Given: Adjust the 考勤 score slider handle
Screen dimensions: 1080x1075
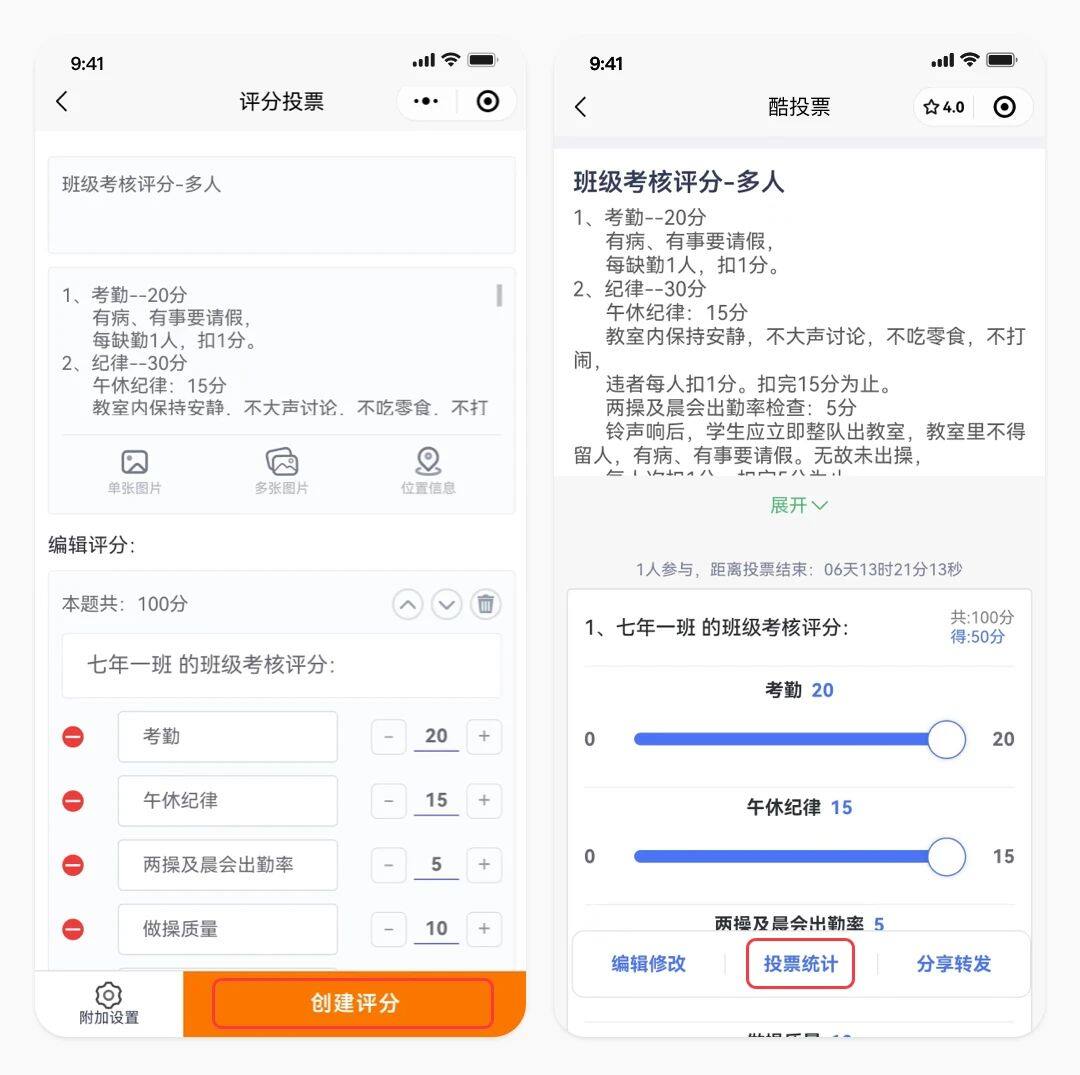Looking at the screenshot, I should 946,739.
